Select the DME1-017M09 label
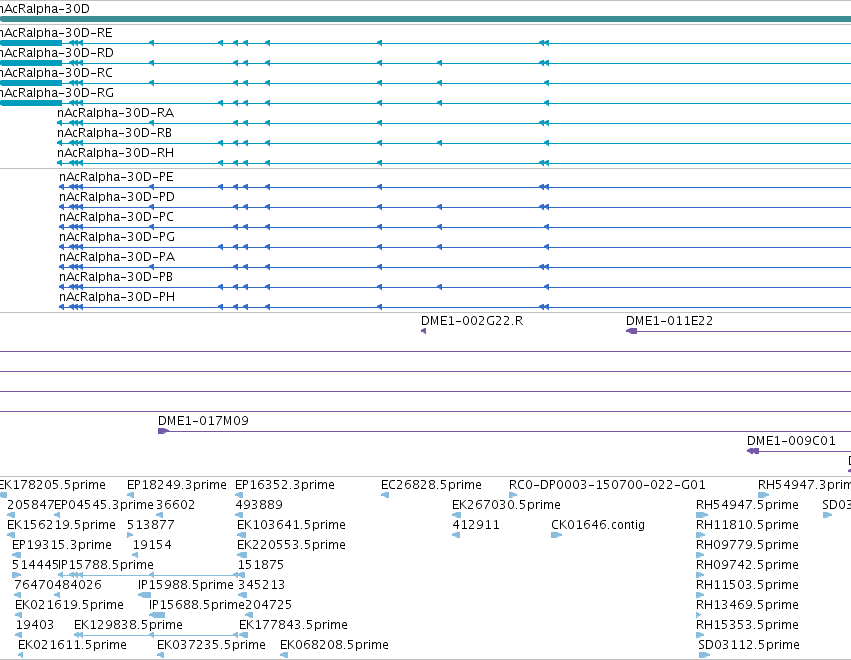Screen dimensions: 851x660 (x=203, y=421)
